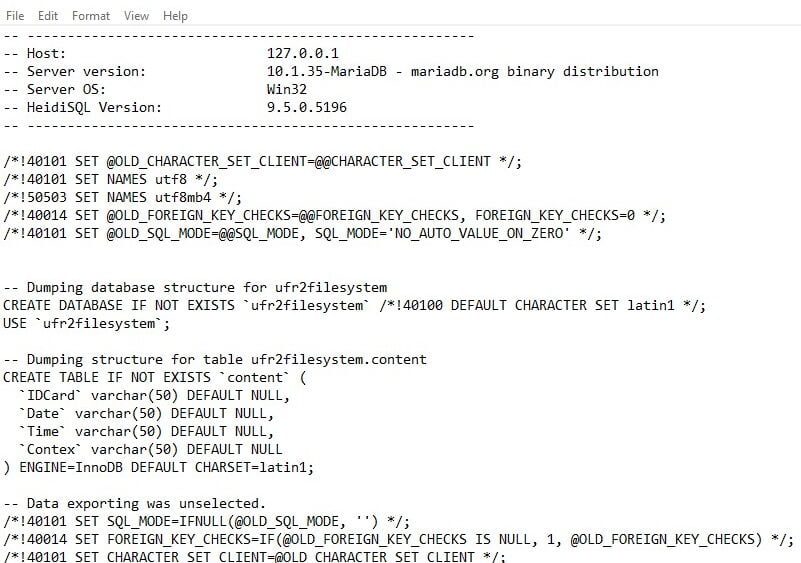This screenshot has height=563, width=801.
Task: Open the File menu
Action: click(x=15, y=16)
